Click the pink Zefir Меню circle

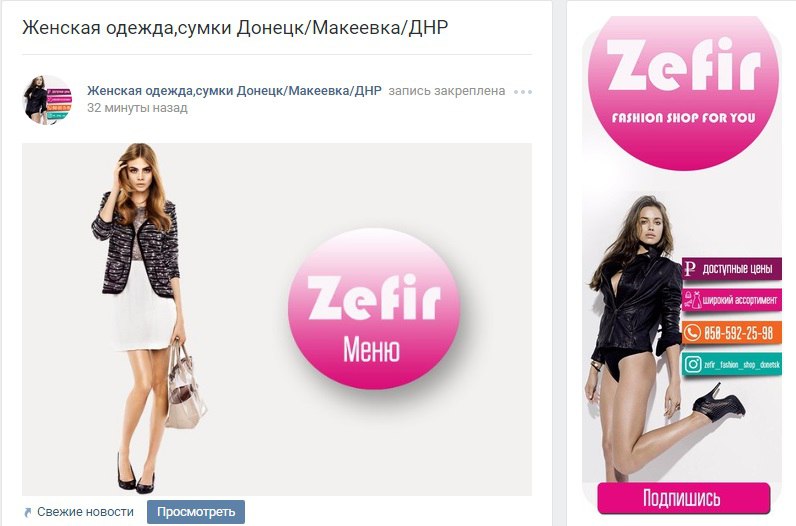374,309
